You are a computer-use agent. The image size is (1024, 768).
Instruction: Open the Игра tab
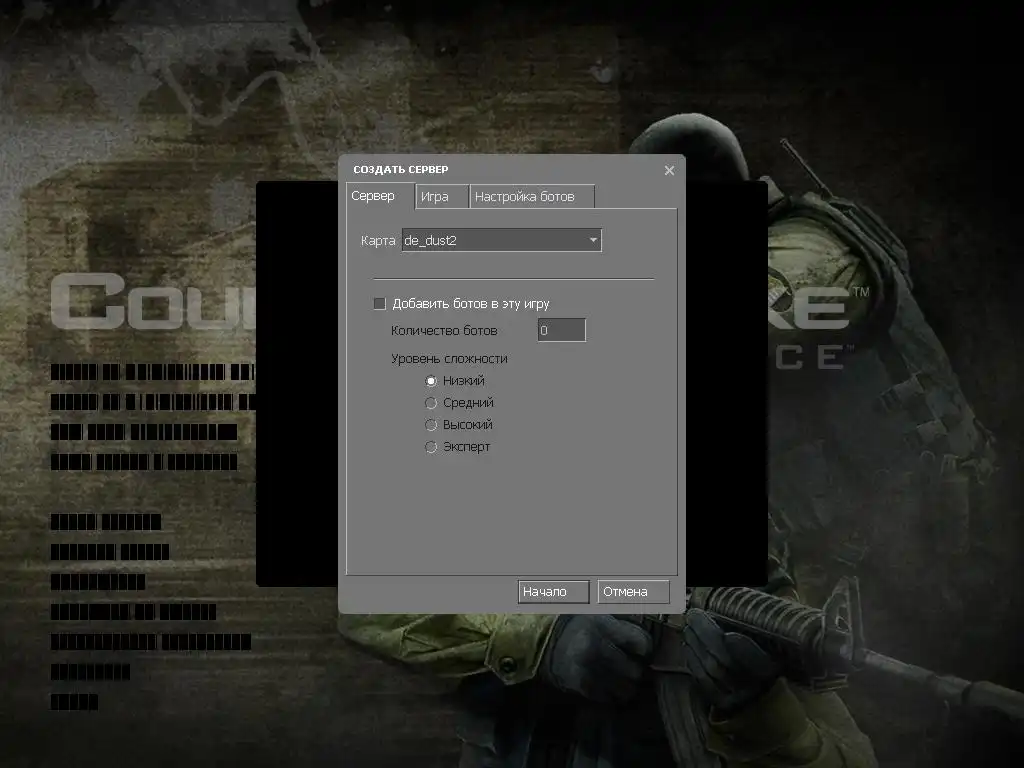click(x=442, y=197)
